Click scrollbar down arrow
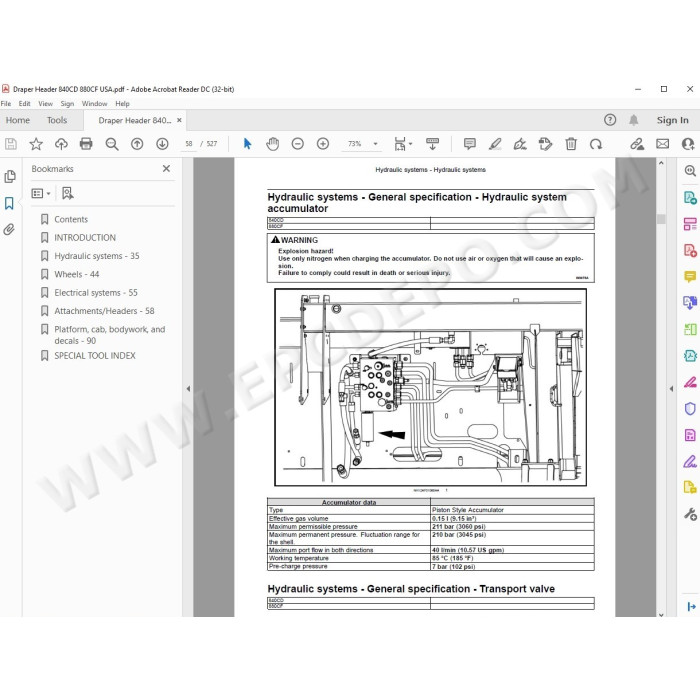 661,614
